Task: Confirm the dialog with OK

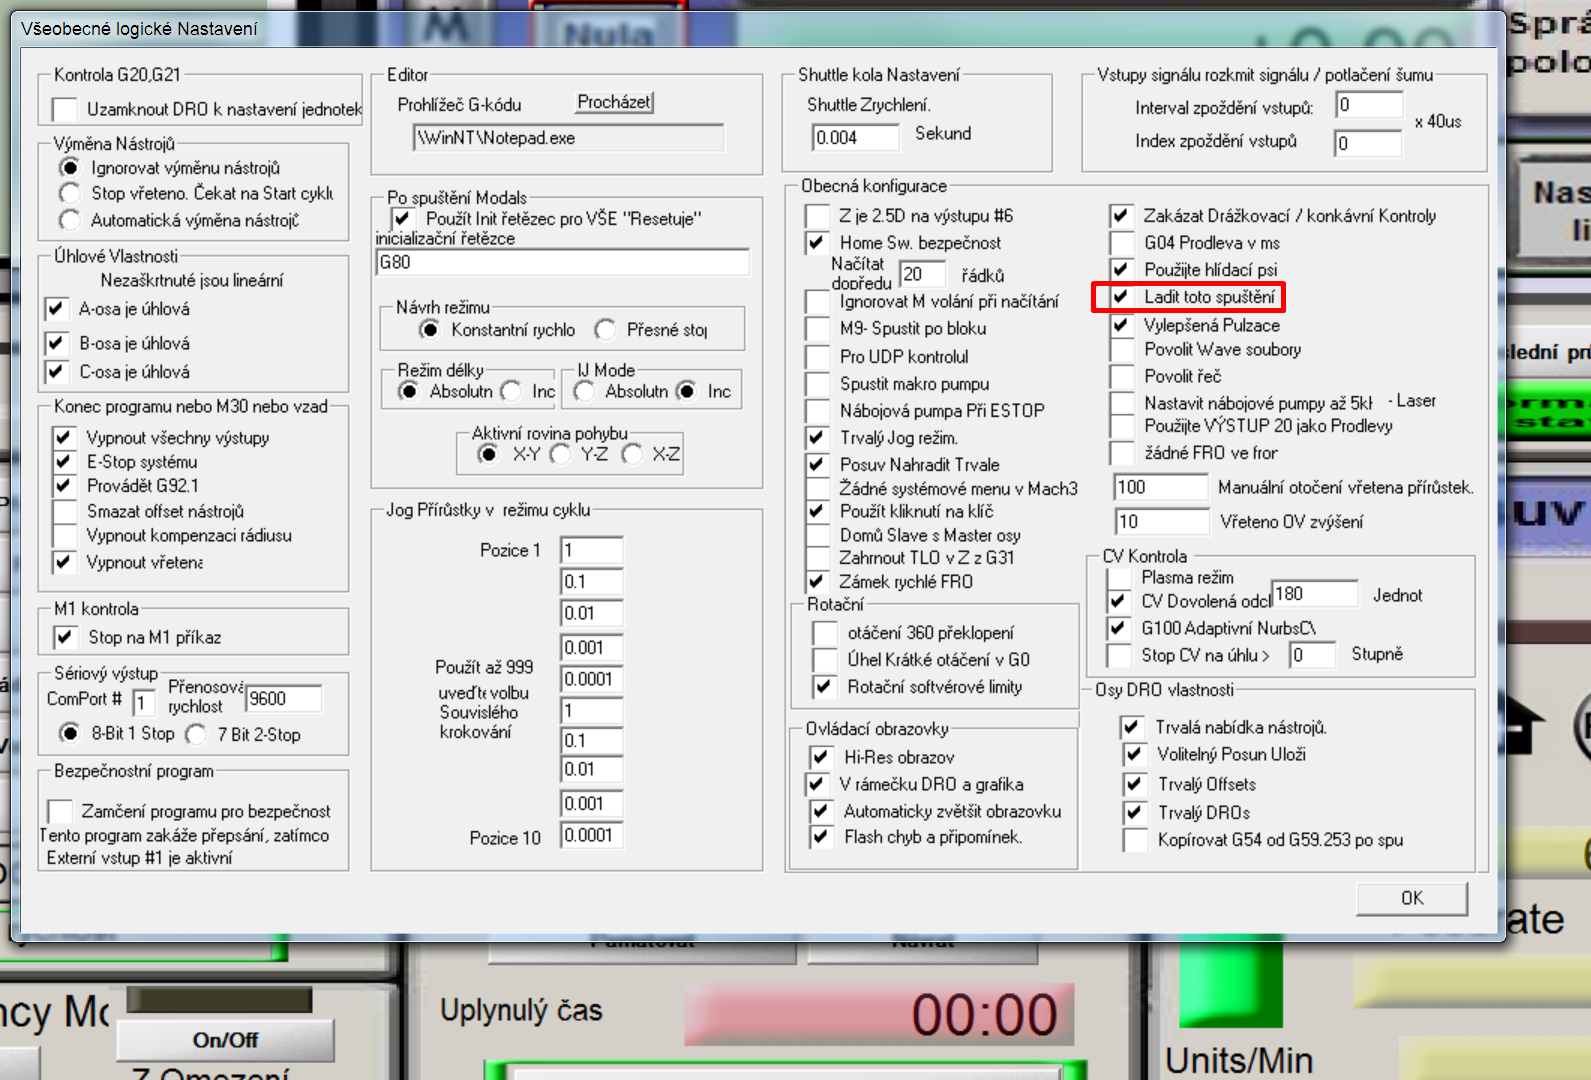Action: (1411, 898)
